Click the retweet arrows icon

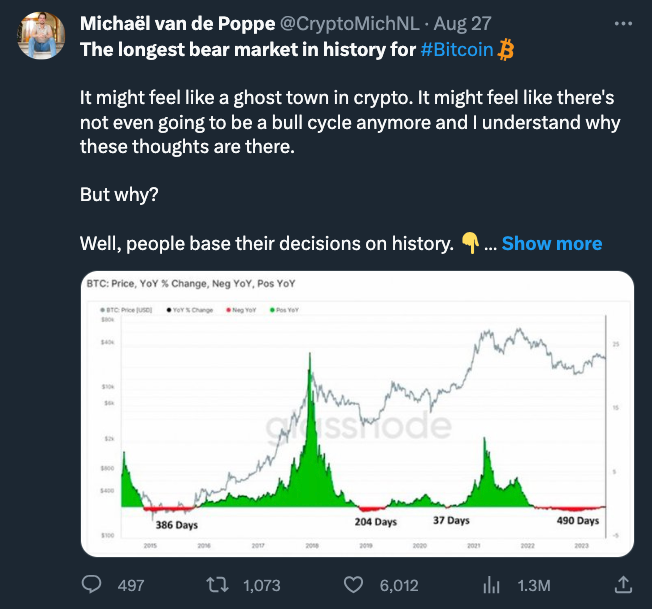(217, 584)
